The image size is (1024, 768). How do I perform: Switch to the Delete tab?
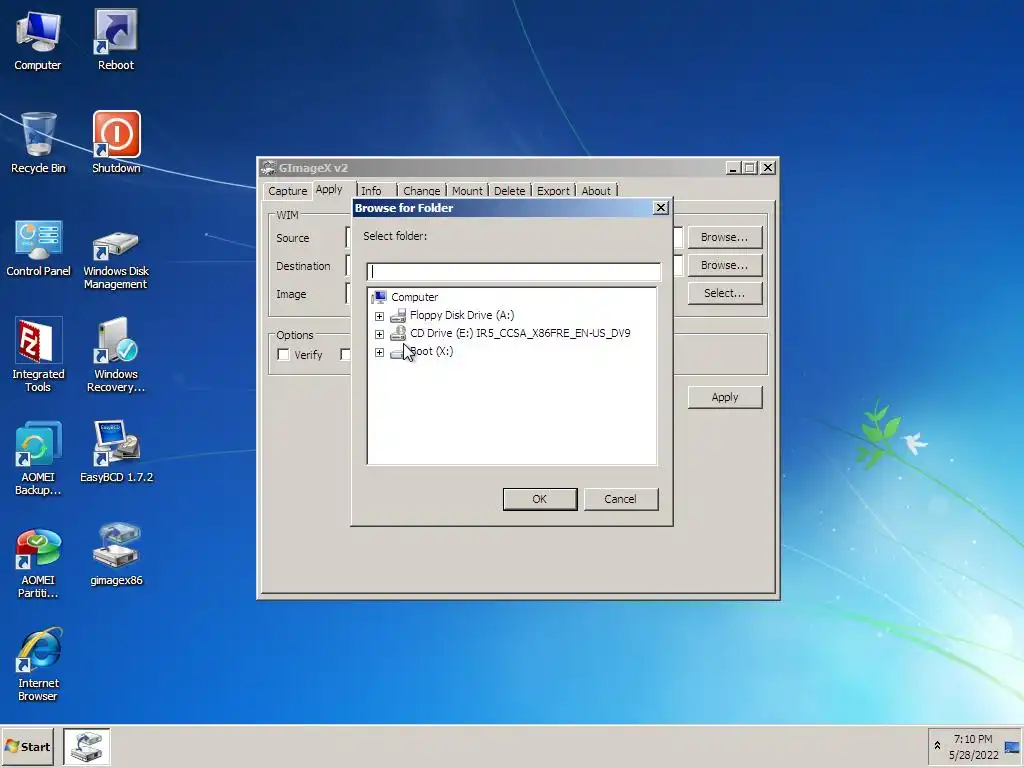(x=509, y=191)
